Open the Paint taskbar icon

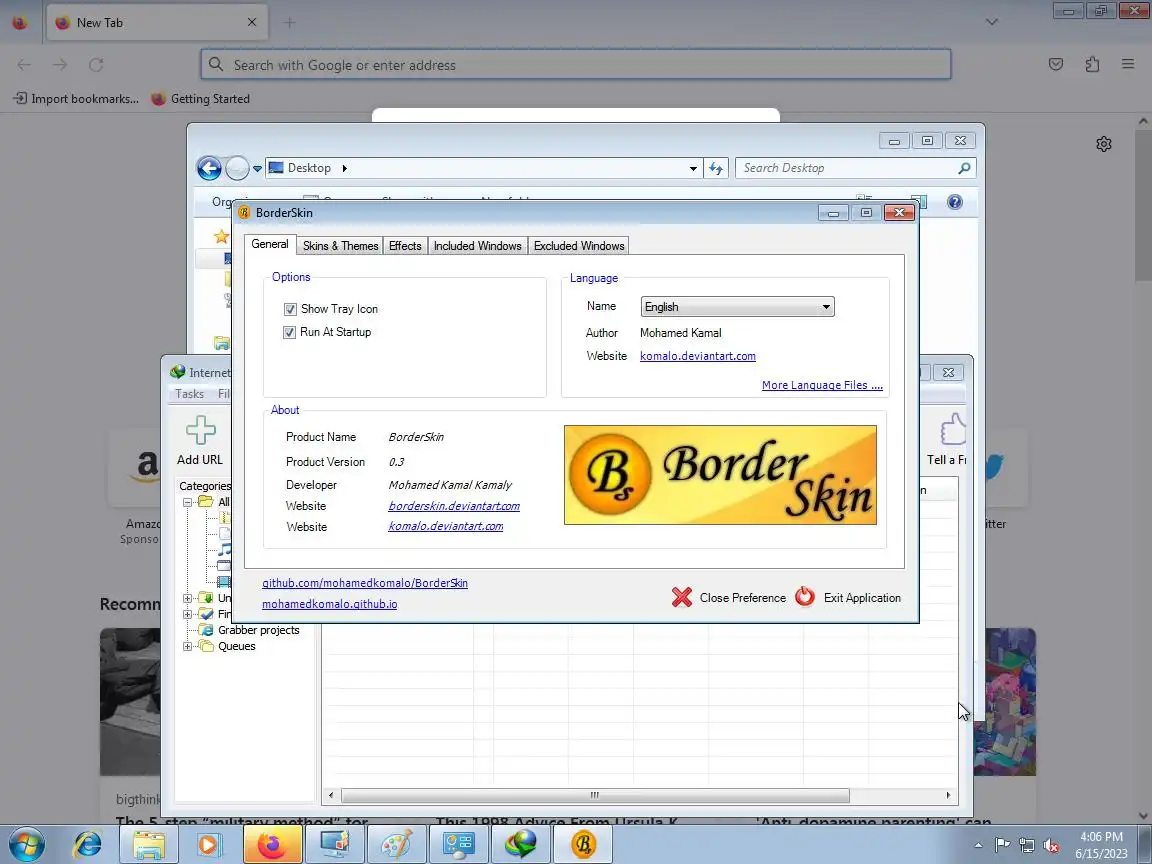click(x=397, y=844)
